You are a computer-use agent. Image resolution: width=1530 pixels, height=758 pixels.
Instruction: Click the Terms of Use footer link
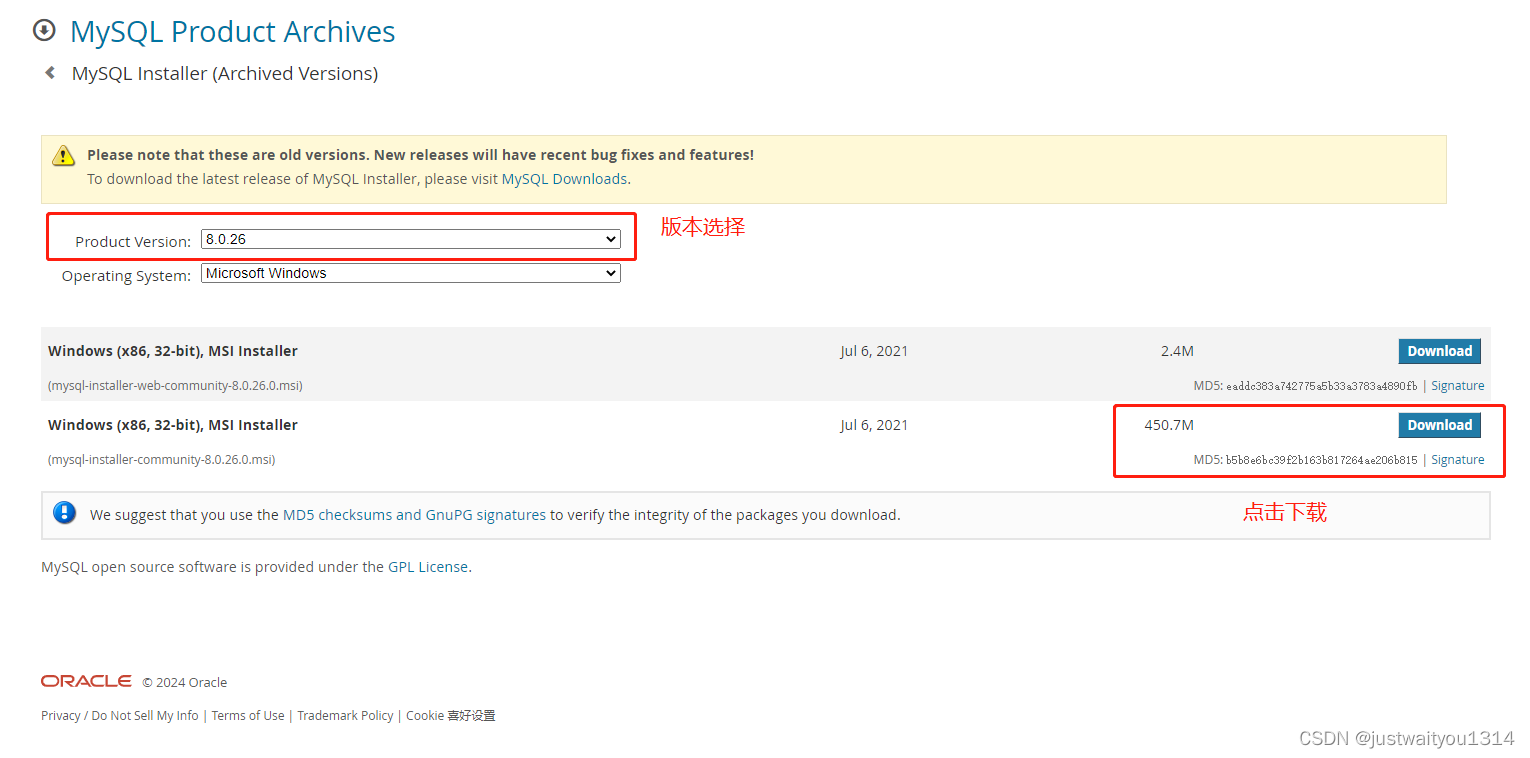coord(248,715)
